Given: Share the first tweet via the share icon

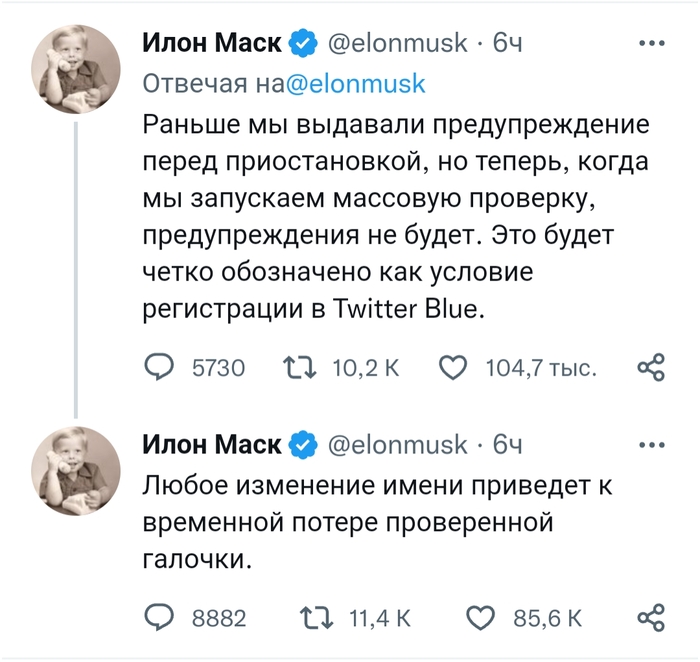Looking at the screenshot, I should (x=651, y=368).
